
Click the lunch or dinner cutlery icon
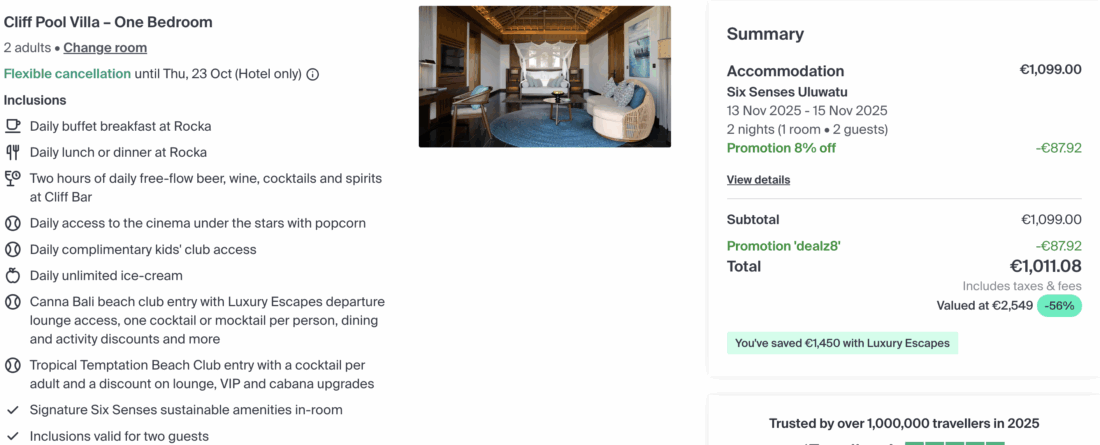[13, 152]
